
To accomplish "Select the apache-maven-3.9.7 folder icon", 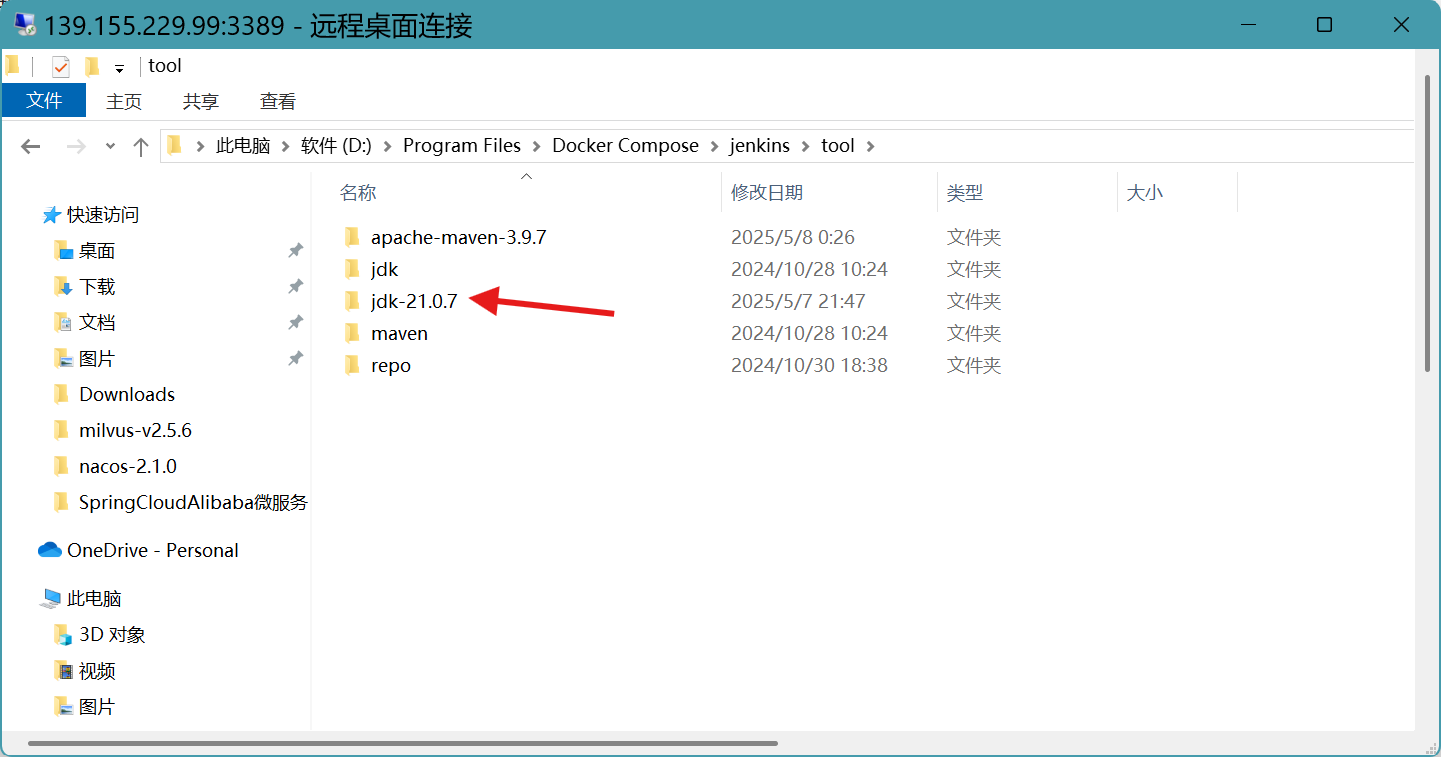I will (352, 237).
